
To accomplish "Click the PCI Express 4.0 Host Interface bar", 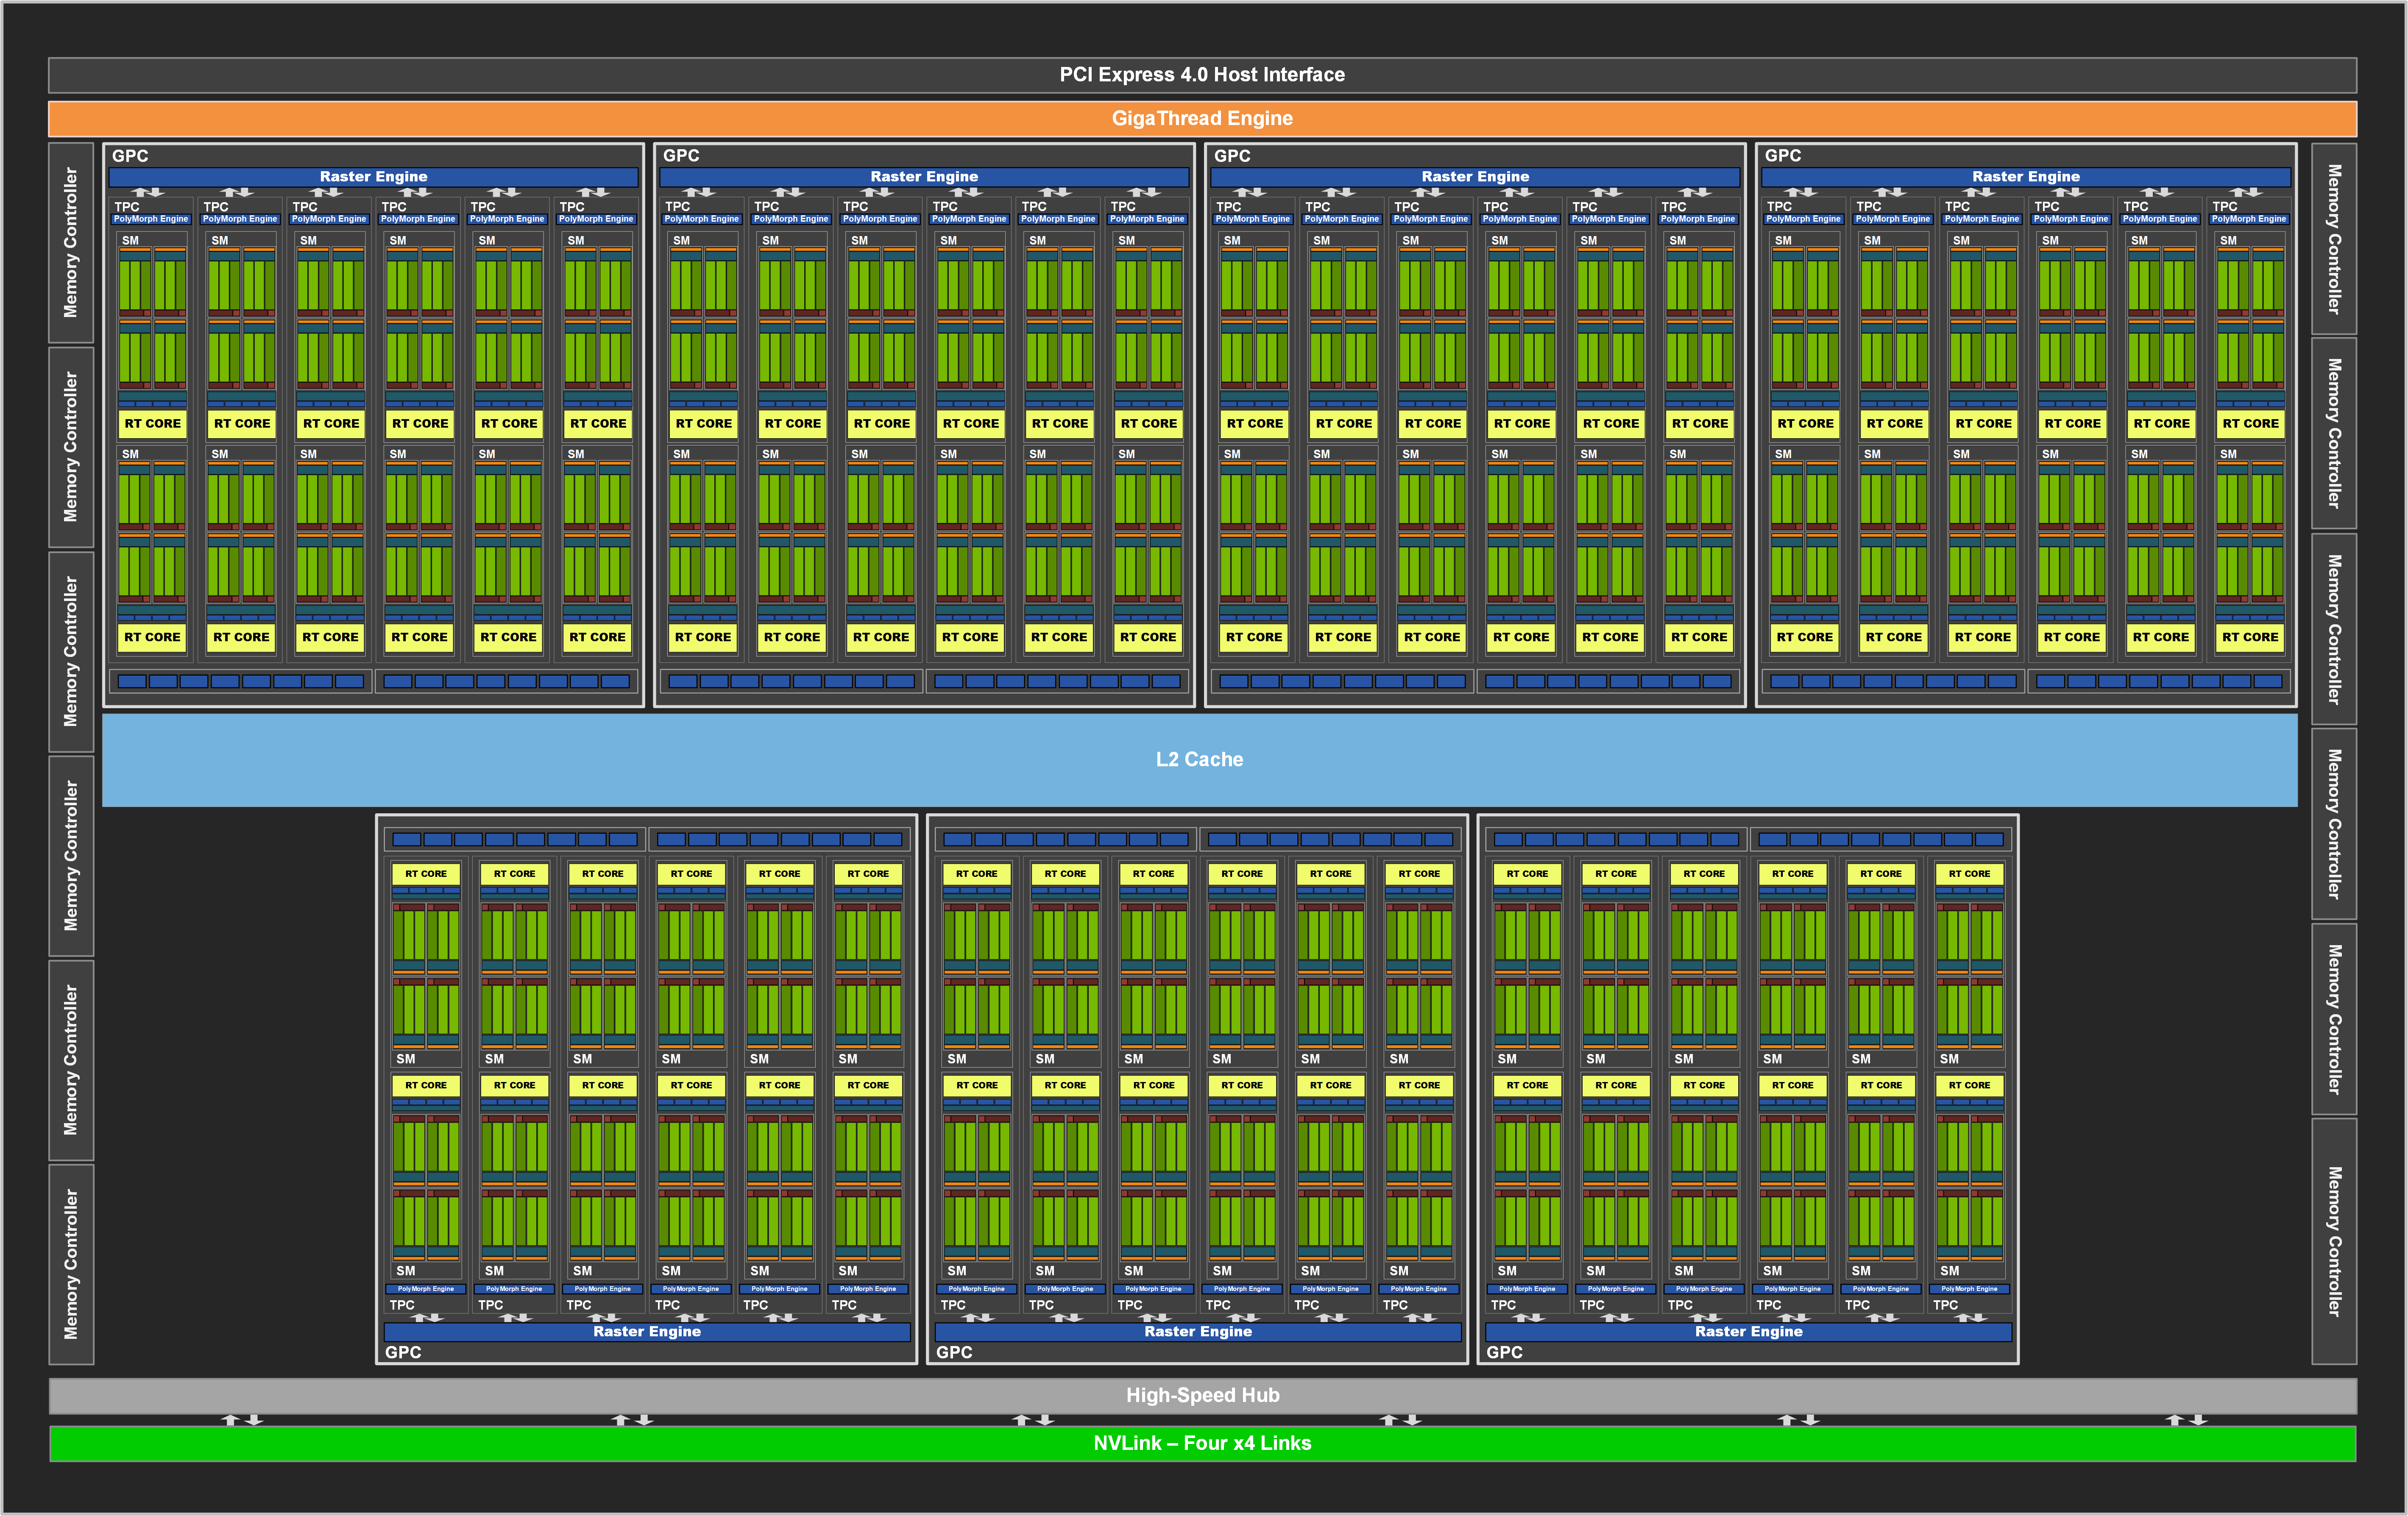I will click(1202, 75).
